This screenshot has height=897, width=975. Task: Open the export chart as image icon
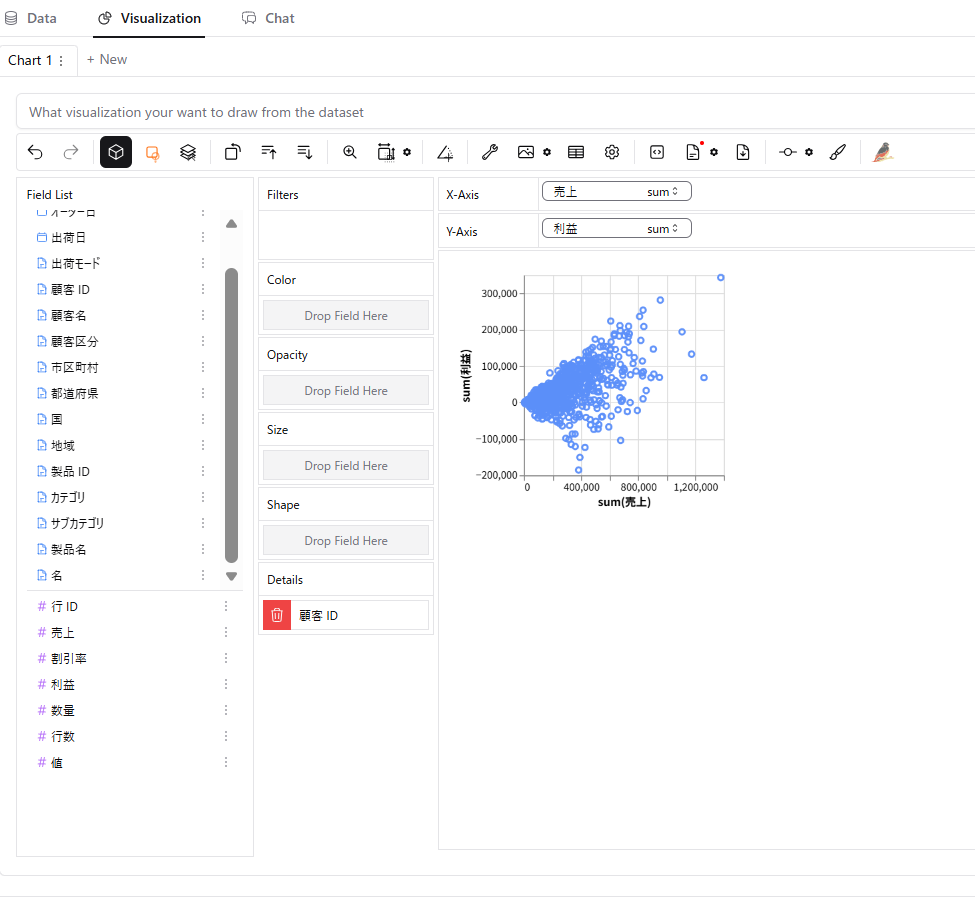tap(526, 151)
